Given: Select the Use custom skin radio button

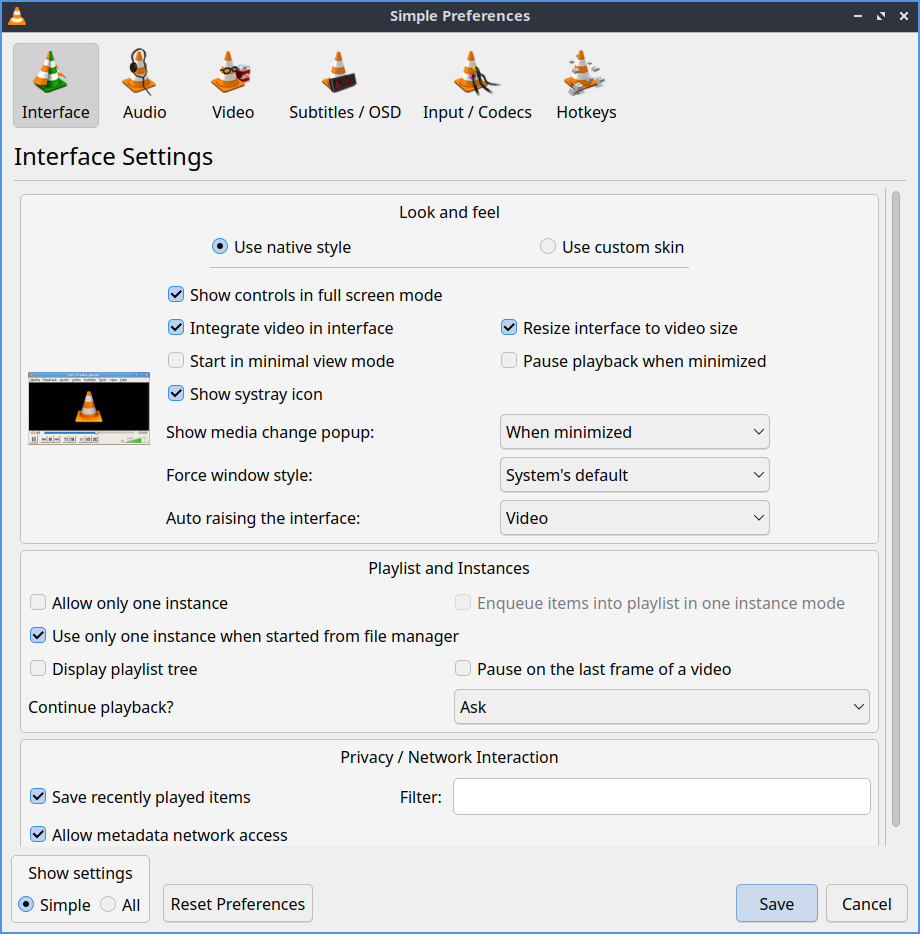Looking at the screenshot, I should (548, 247).
